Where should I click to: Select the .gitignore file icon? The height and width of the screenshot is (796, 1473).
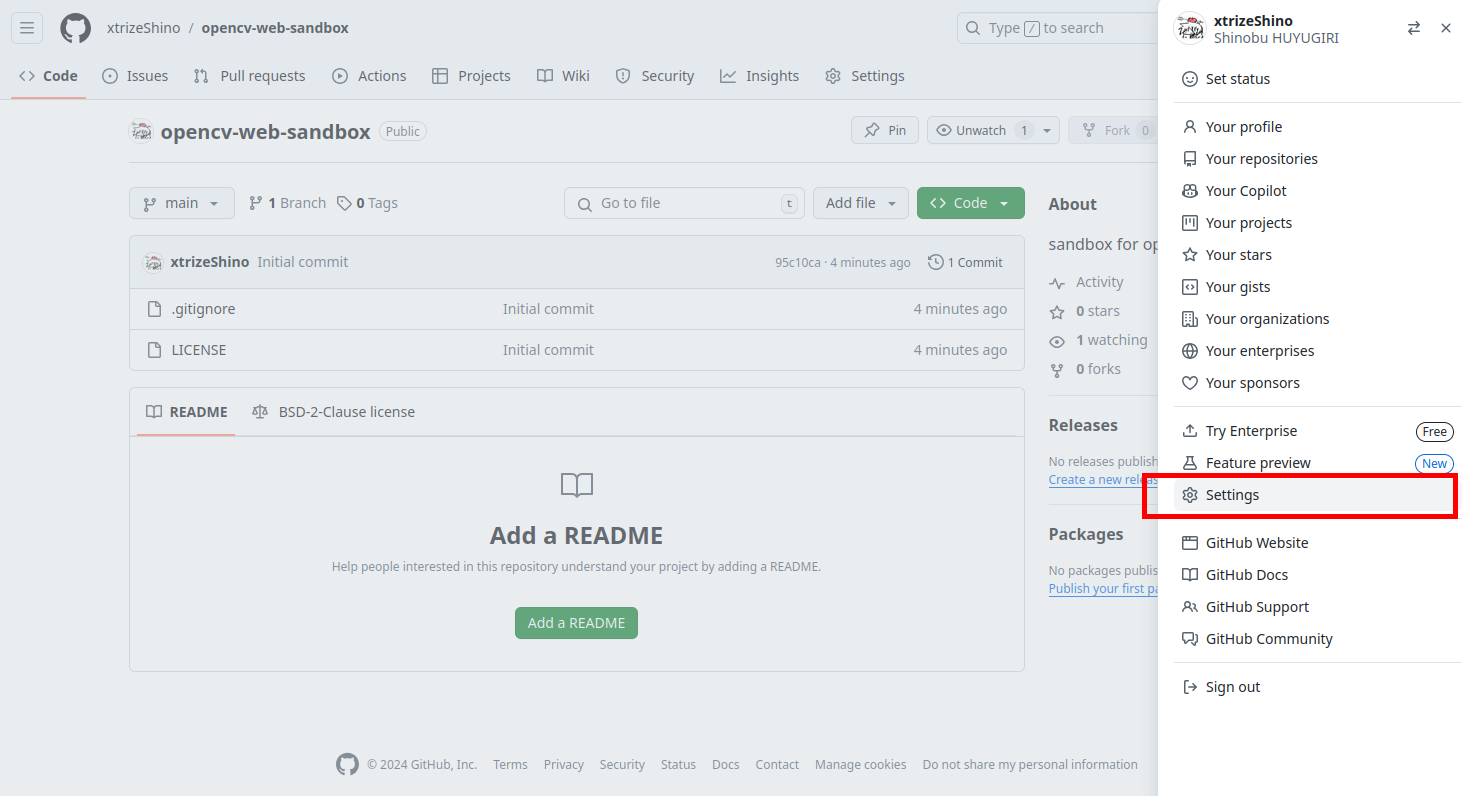click(x=154, y=308)
